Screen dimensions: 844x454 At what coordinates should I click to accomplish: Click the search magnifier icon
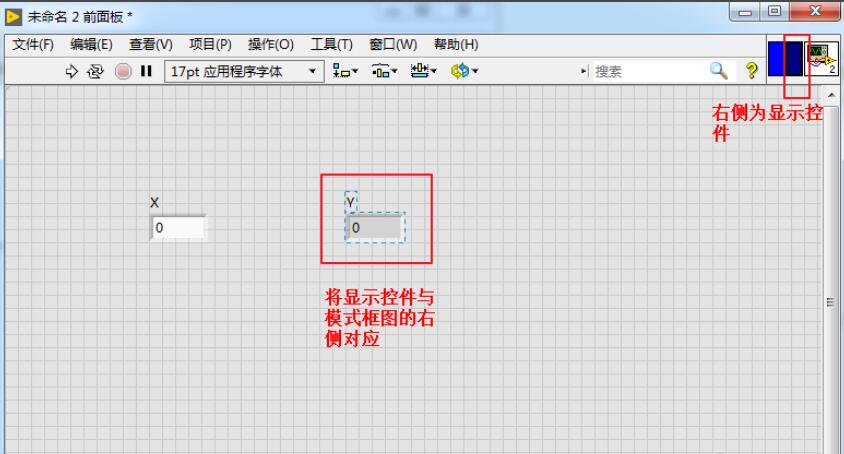[719, 71]
